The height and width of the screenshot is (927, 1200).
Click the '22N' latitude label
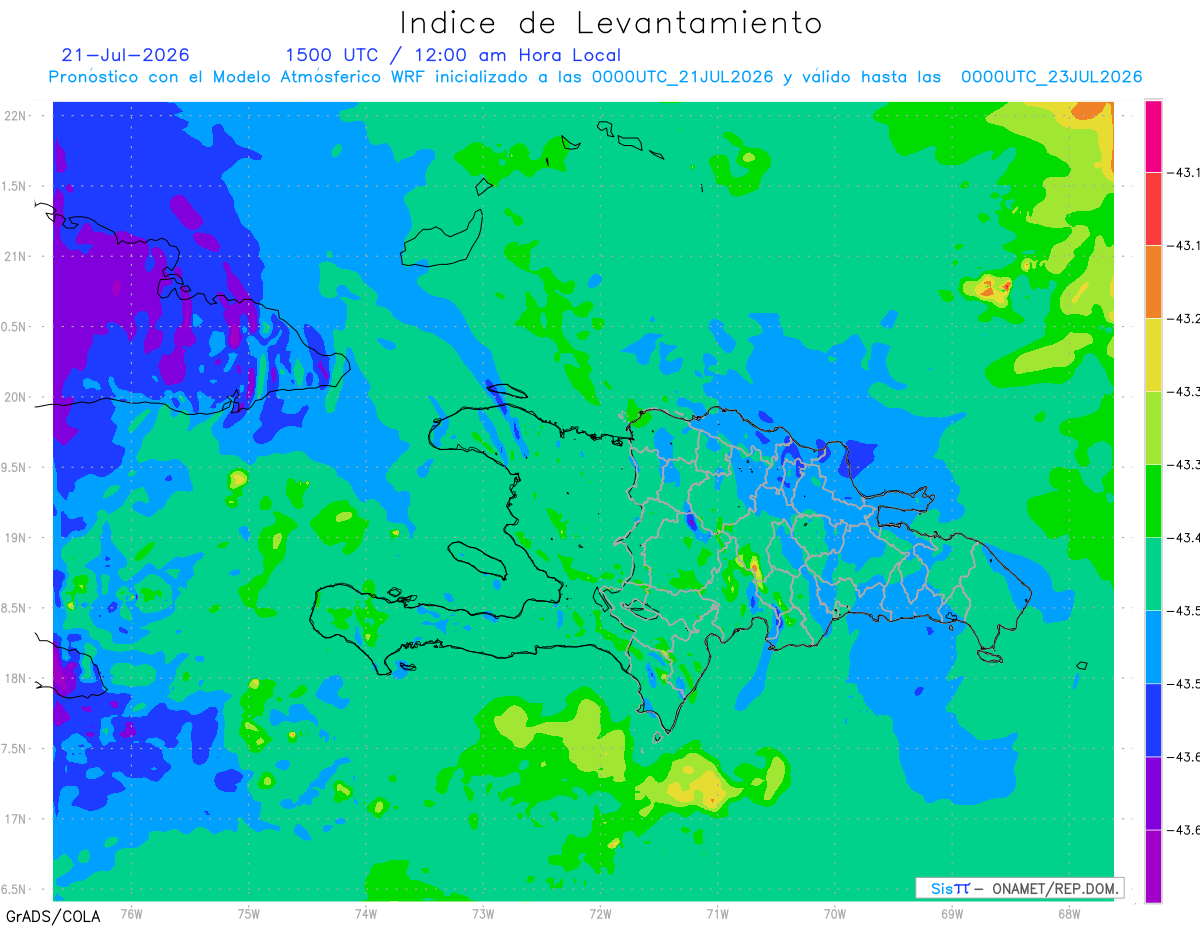17,115
